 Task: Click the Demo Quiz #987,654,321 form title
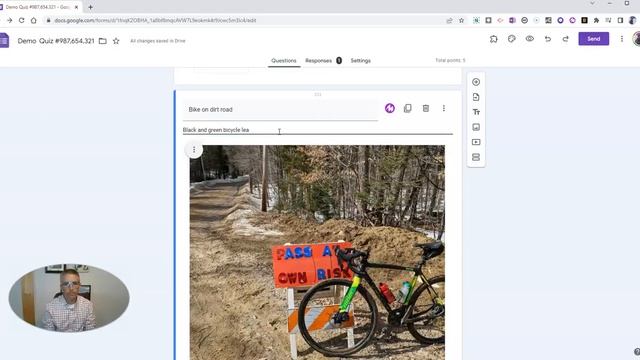pos(56,41)
